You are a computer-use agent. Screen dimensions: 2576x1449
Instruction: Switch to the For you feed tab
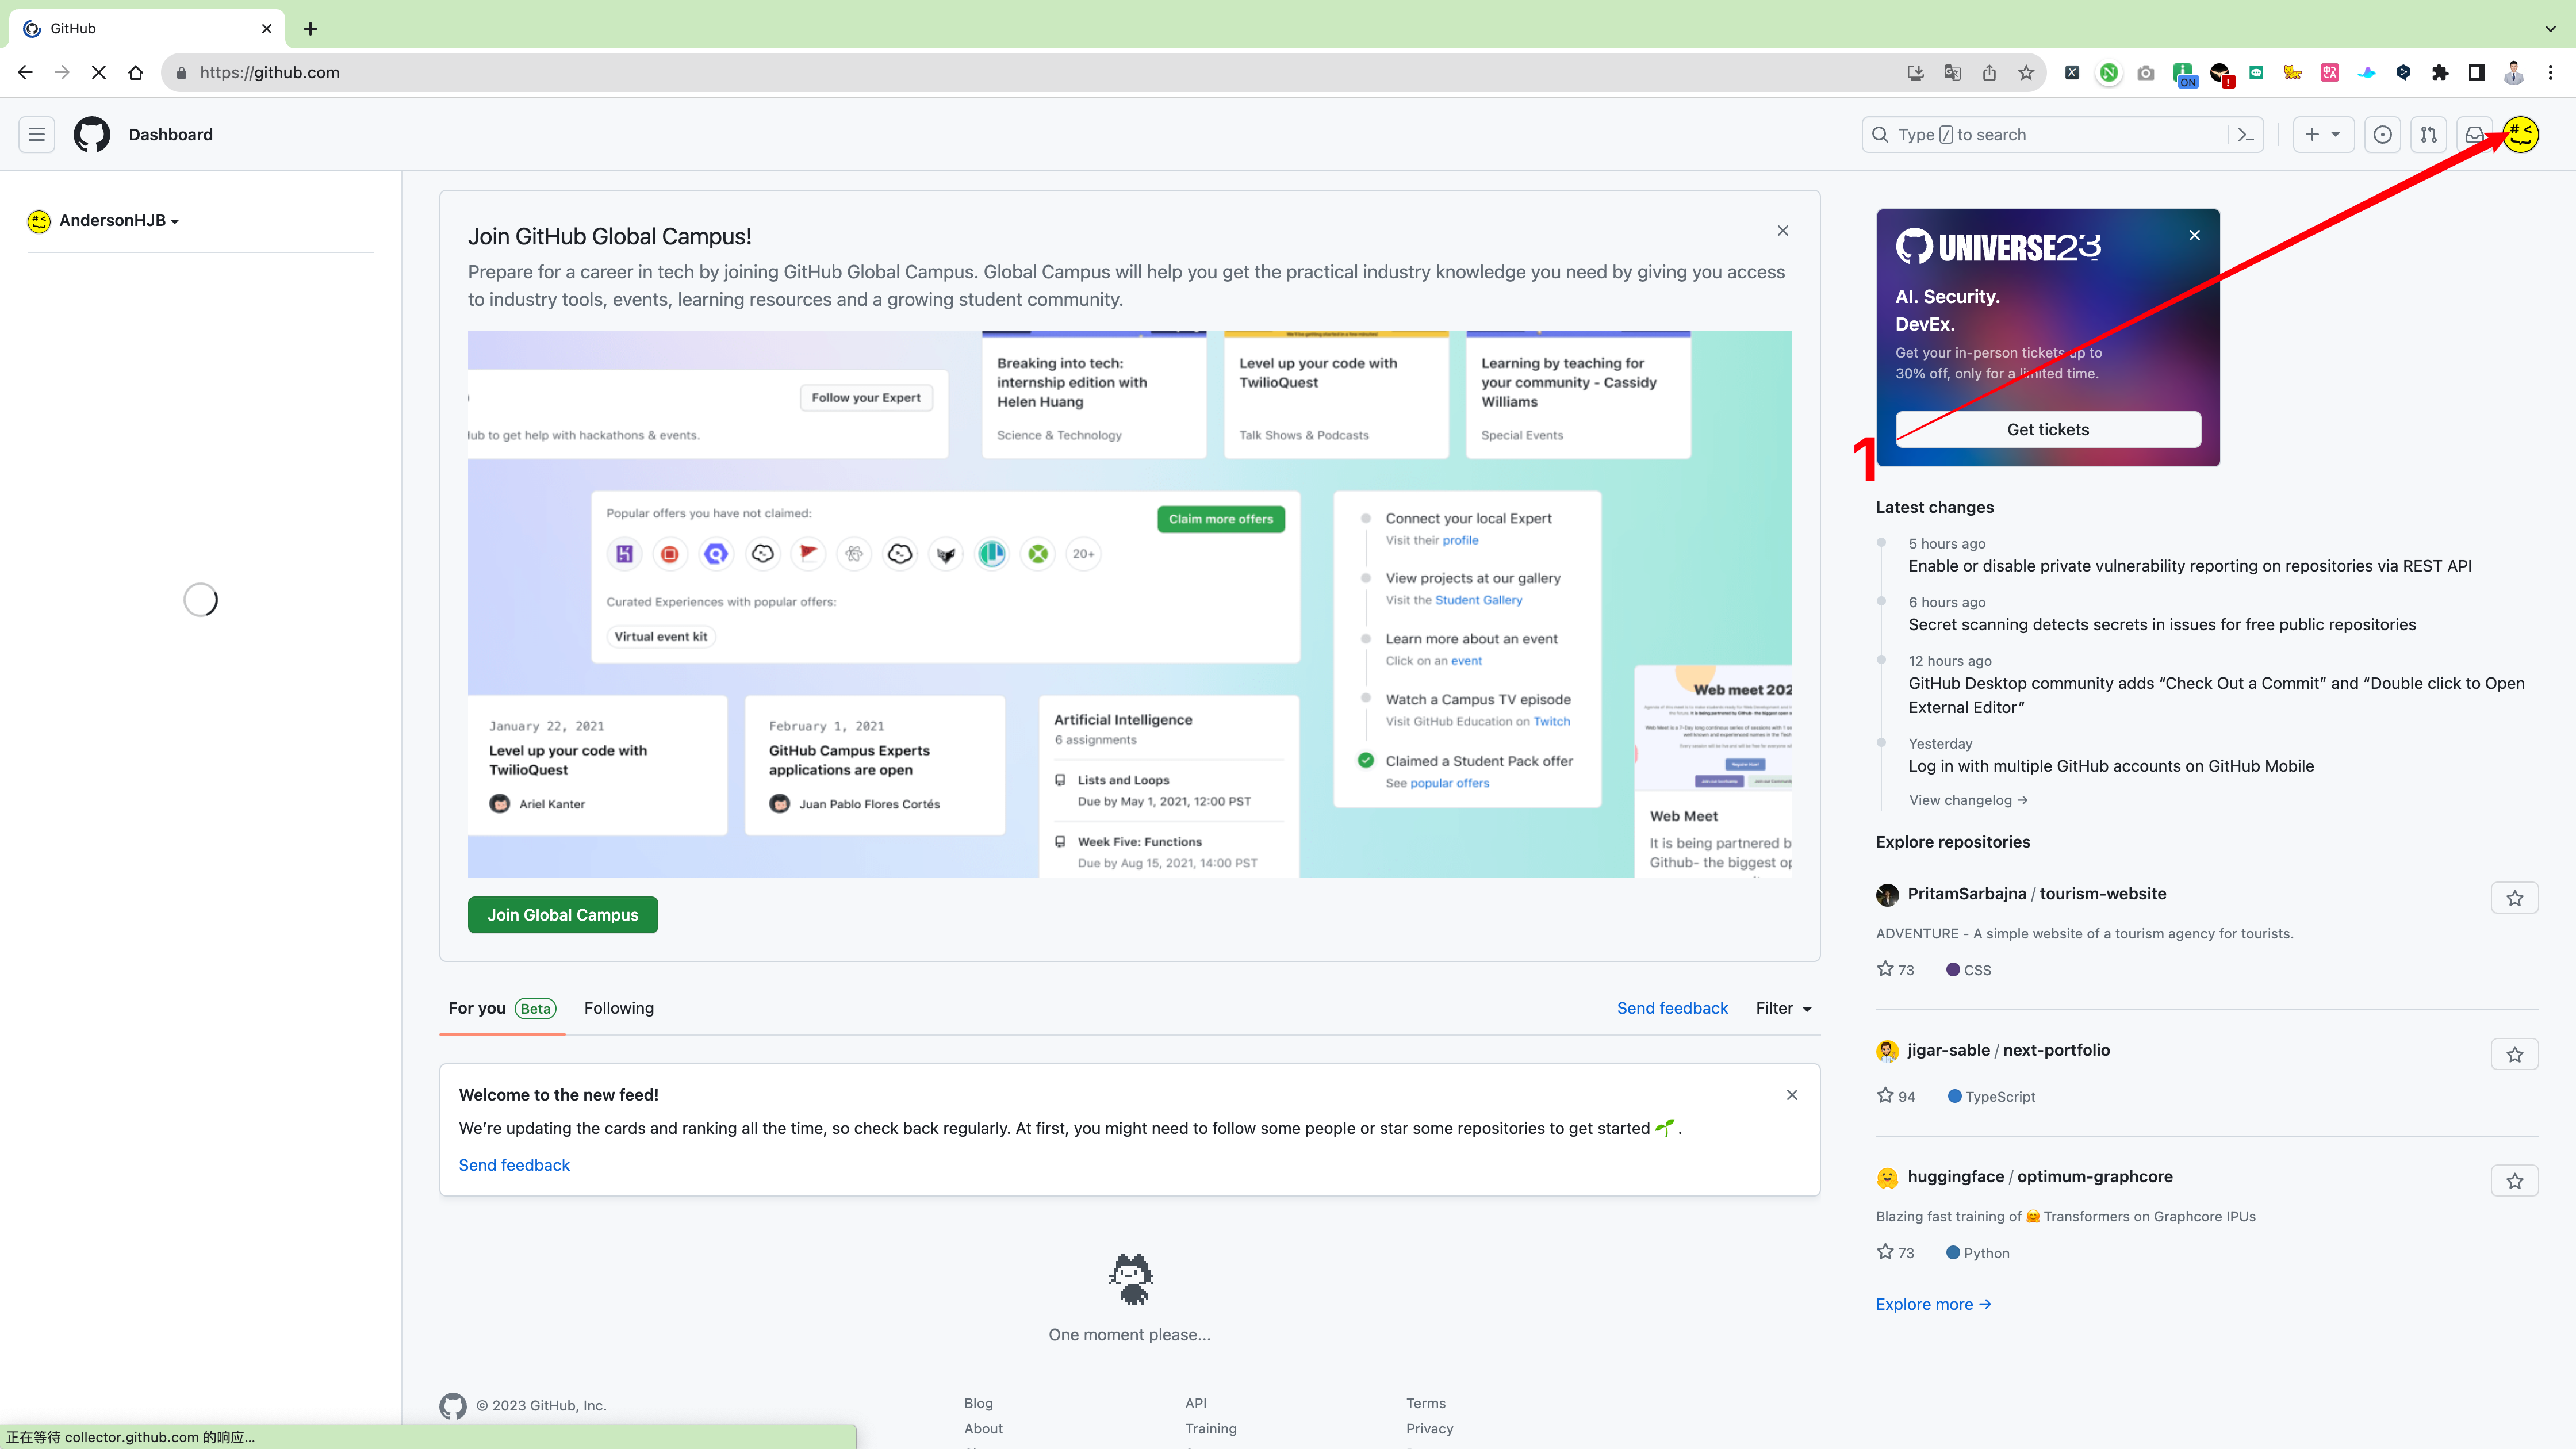click(502, 1008)
